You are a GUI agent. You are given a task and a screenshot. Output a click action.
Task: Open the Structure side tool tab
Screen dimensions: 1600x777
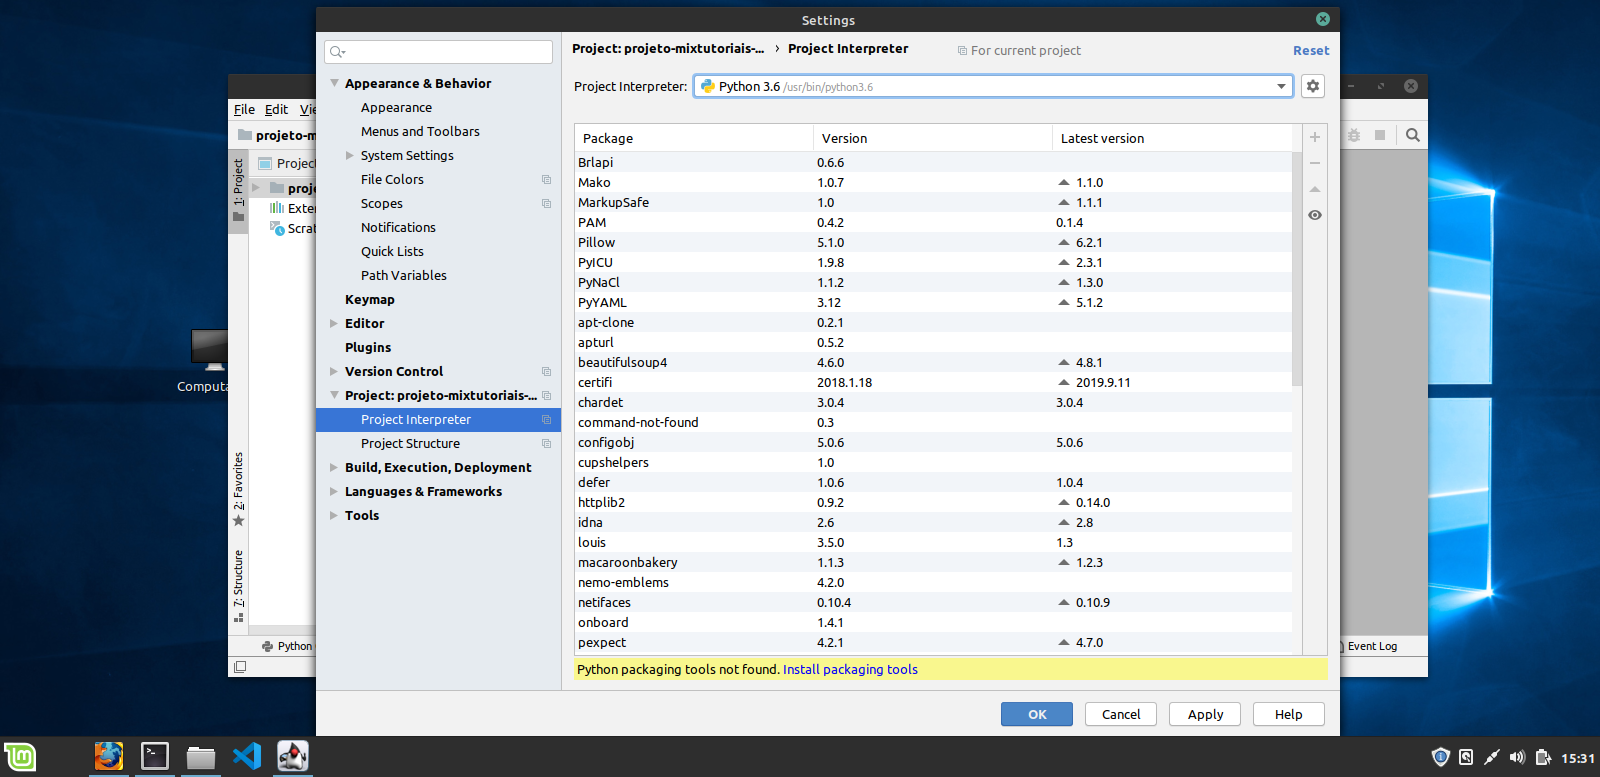click(x=238, y=586)
